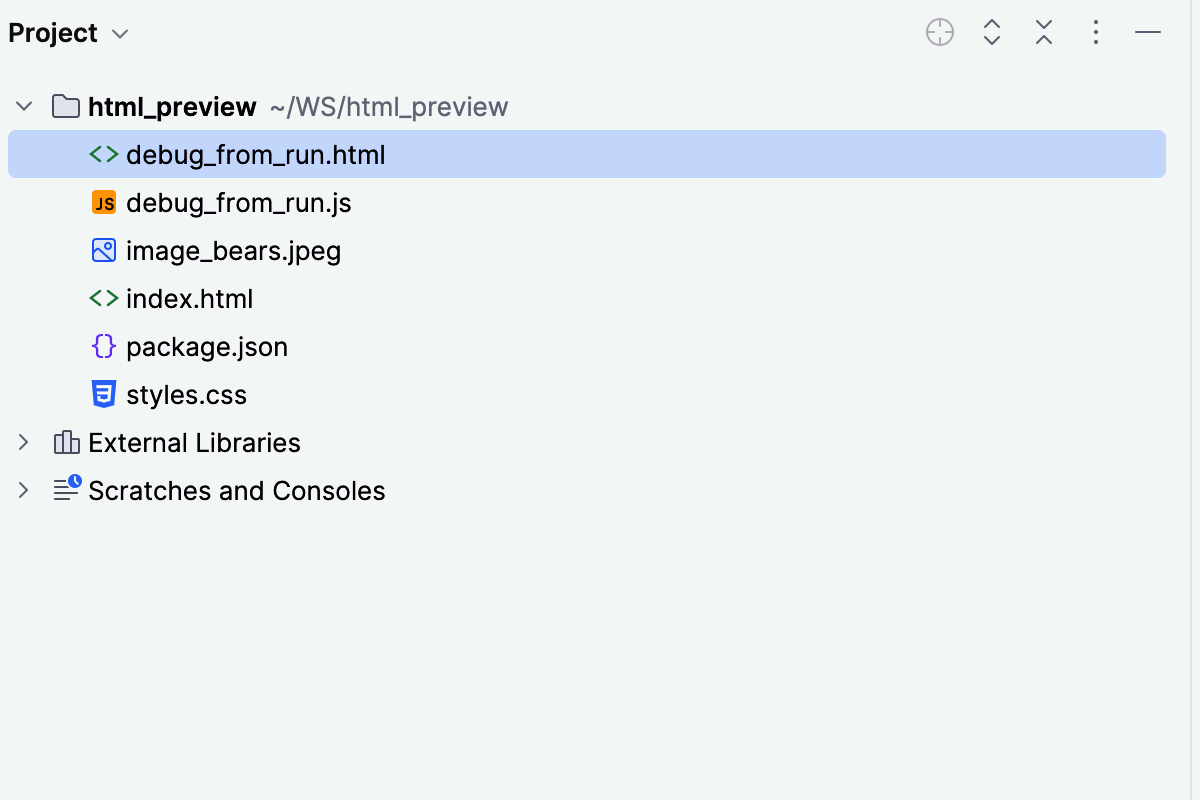This screenshot has width=1200, height=800.
Task: Expand the External Libraries node
Action: (x=22, y=442)
